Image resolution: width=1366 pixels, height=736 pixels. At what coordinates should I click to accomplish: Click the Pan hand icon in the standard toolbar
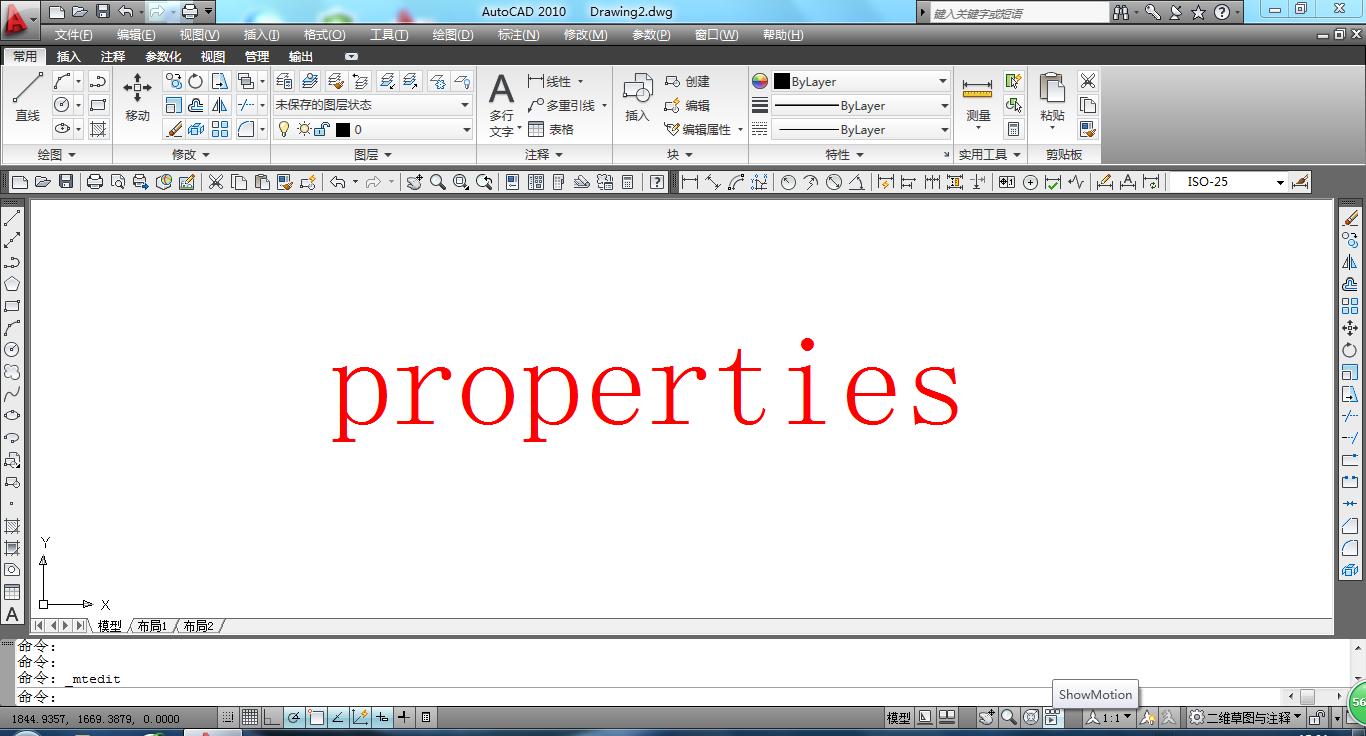(x=414, y=182)
